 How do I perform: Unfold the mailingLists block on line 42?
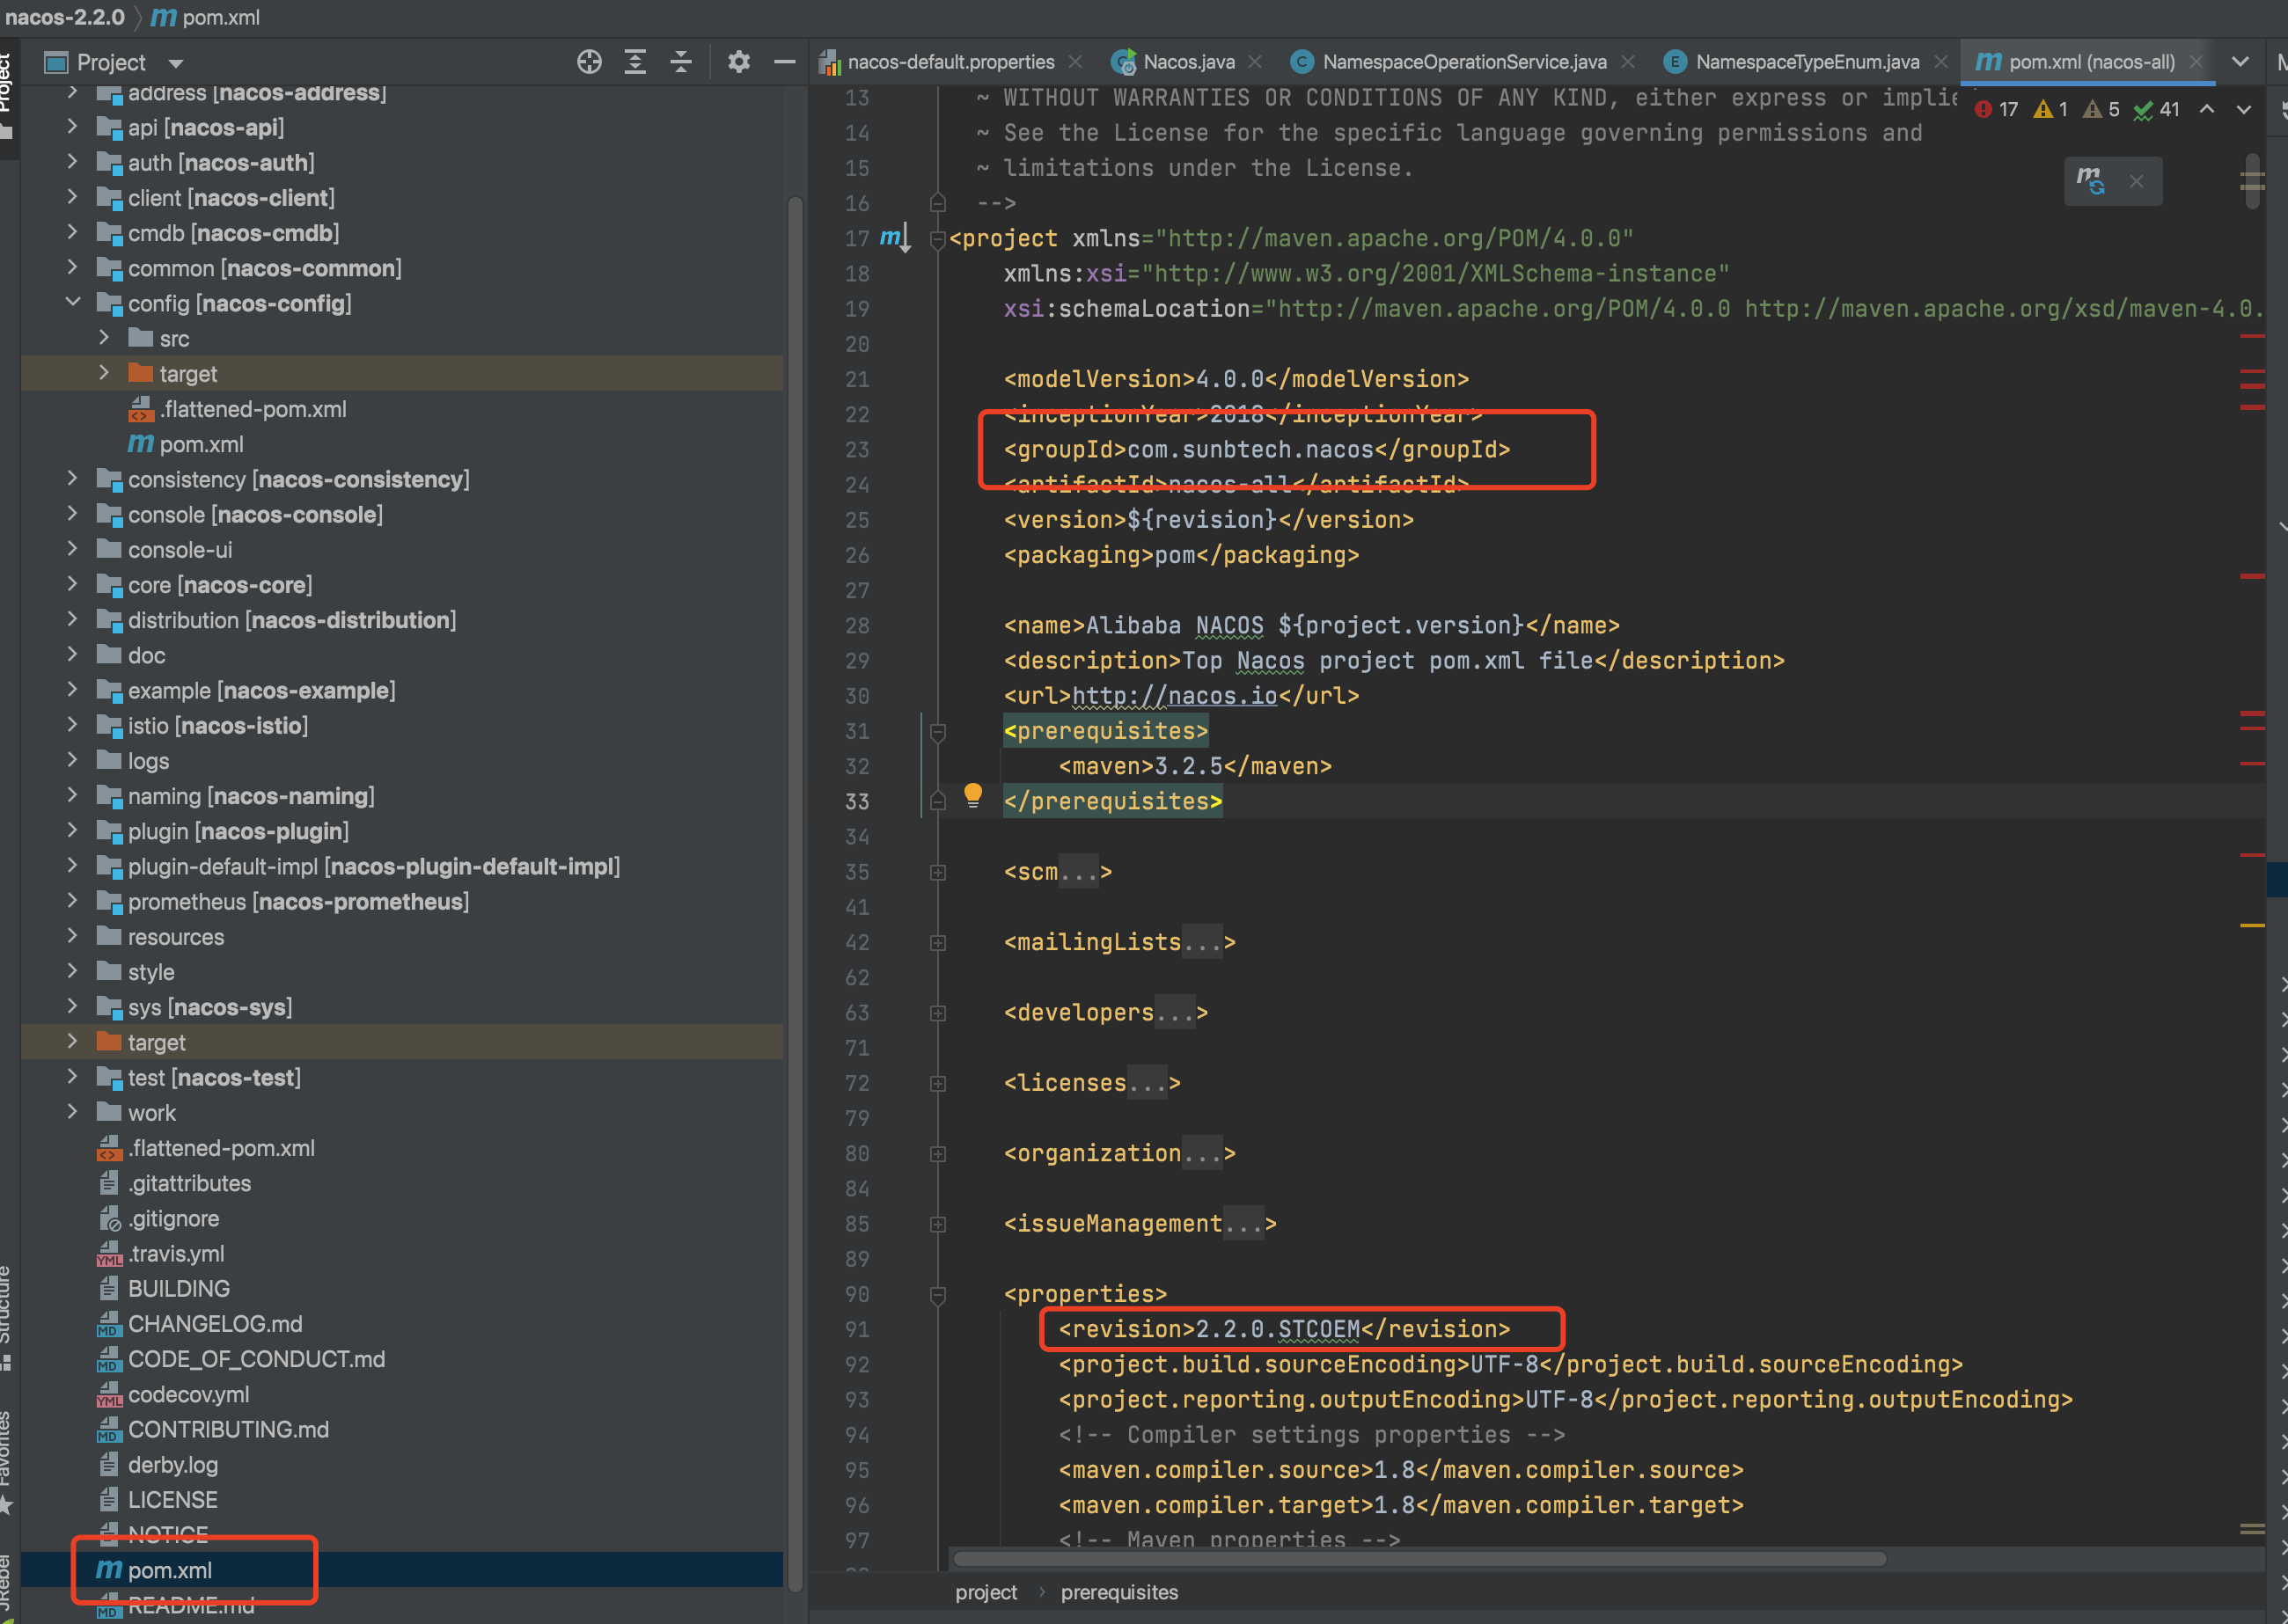pyautogui.click(x=938, y=942)
